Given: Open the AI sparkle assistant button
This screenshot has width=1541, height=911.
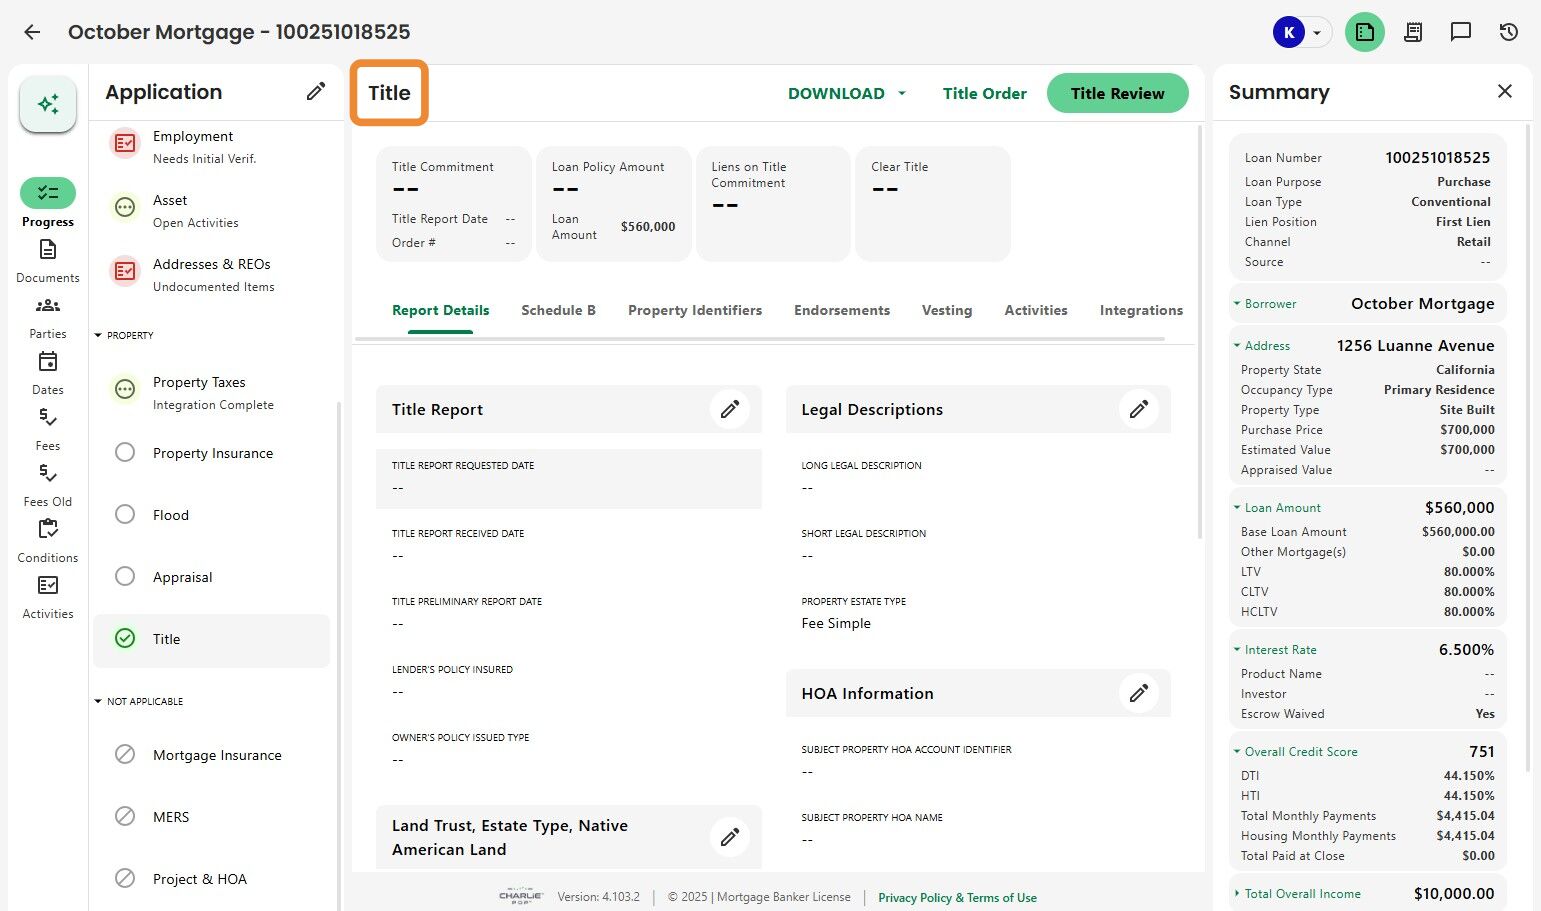Looking at the screenshot, I should point(48,104).
